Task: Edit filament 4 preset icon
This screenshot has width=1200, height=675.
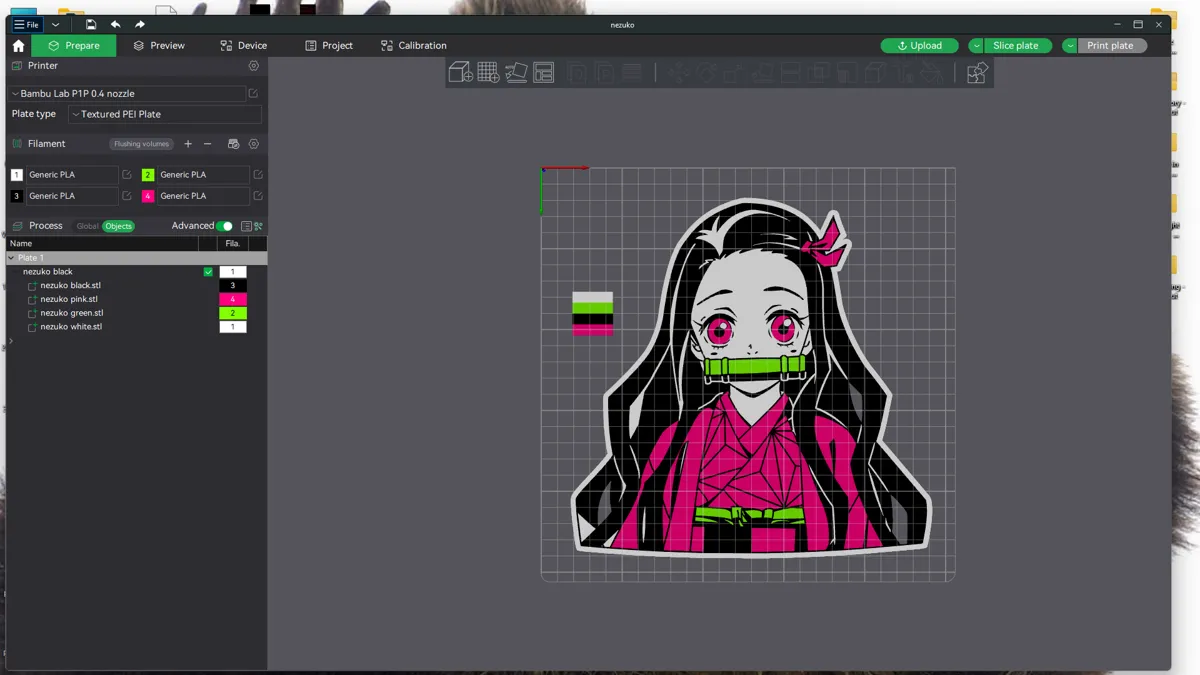Action: (258, 196)
